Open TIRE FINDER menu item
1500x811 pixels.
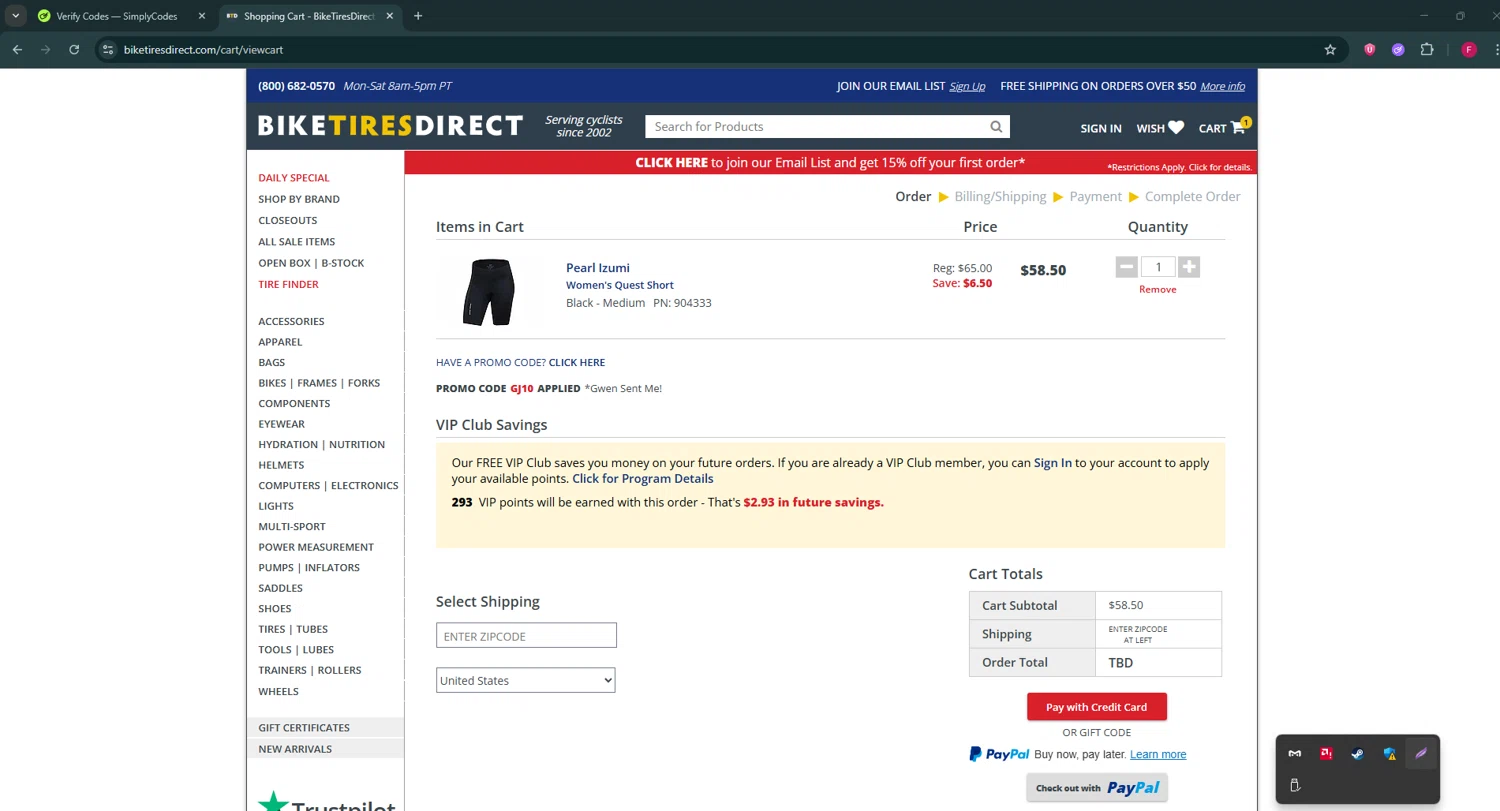(x=288, y=284)
